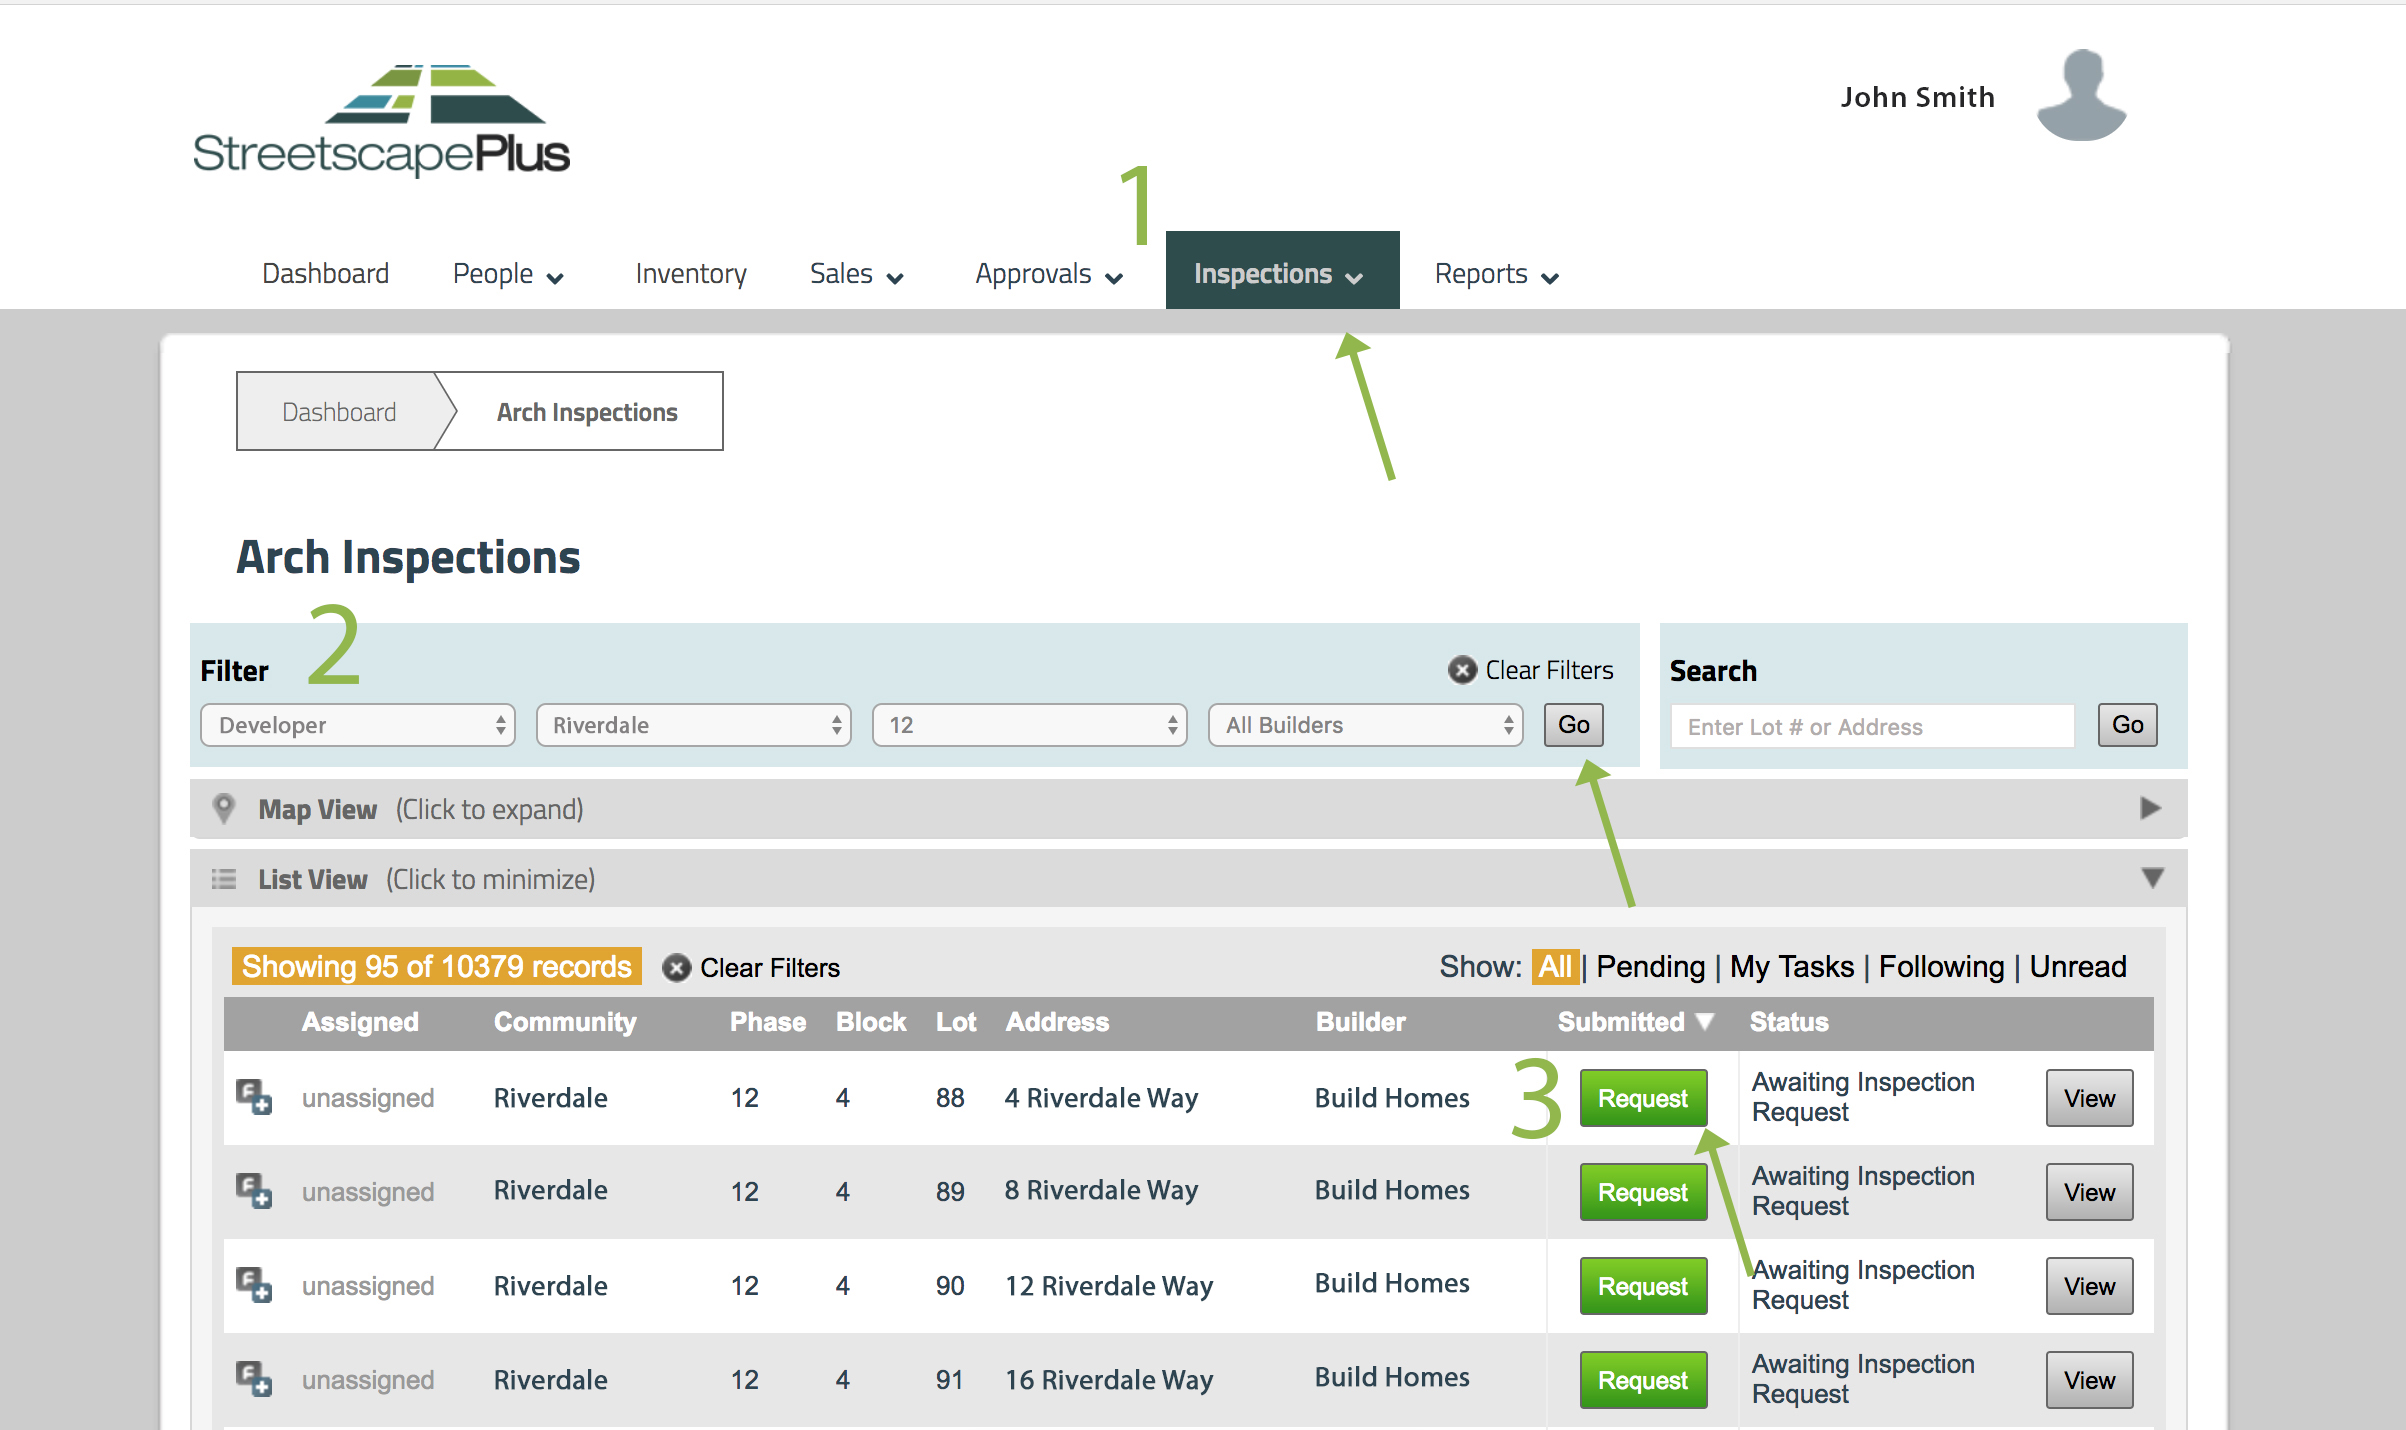2406x1430 pixels.
Task: Click the assign icon for lot 91 row
Action: pos(253,1379)
